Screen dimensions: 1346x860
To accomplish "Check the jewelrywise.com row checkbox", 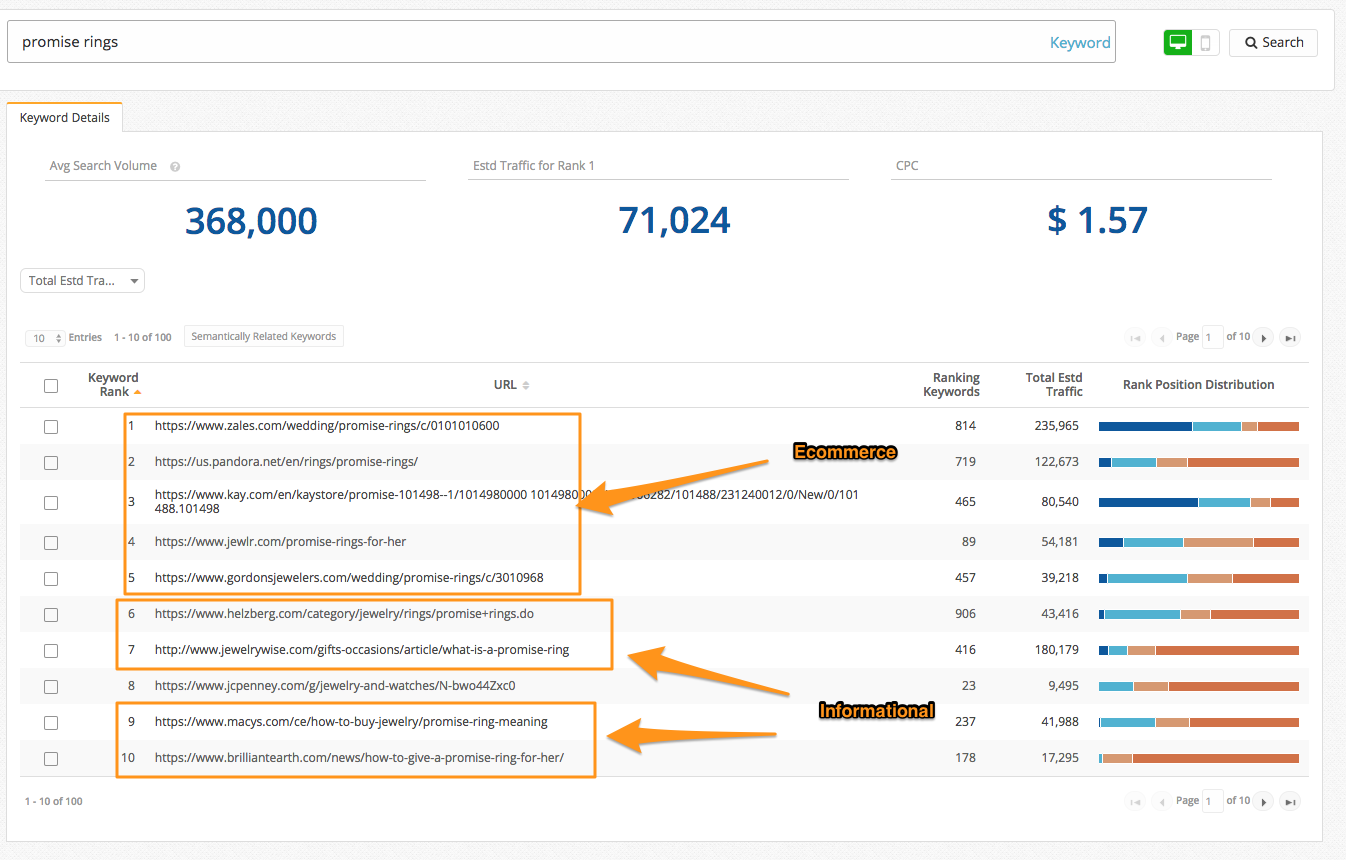I will (x=51, y=651).
